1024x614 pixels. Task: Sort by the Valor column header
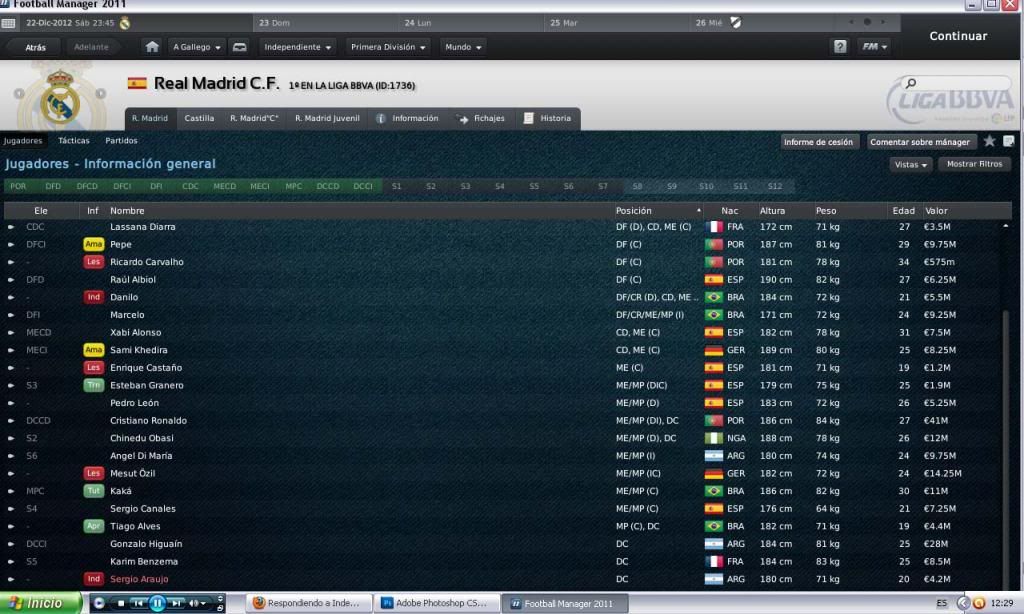(936, 211)
